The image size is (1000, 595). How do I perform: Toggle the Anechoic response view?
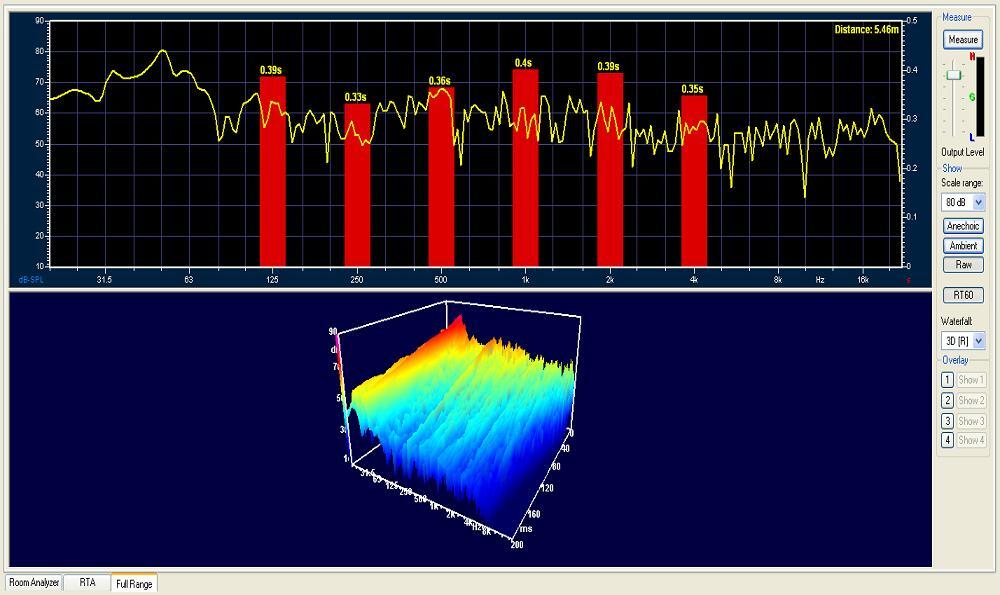pos(963,226)
